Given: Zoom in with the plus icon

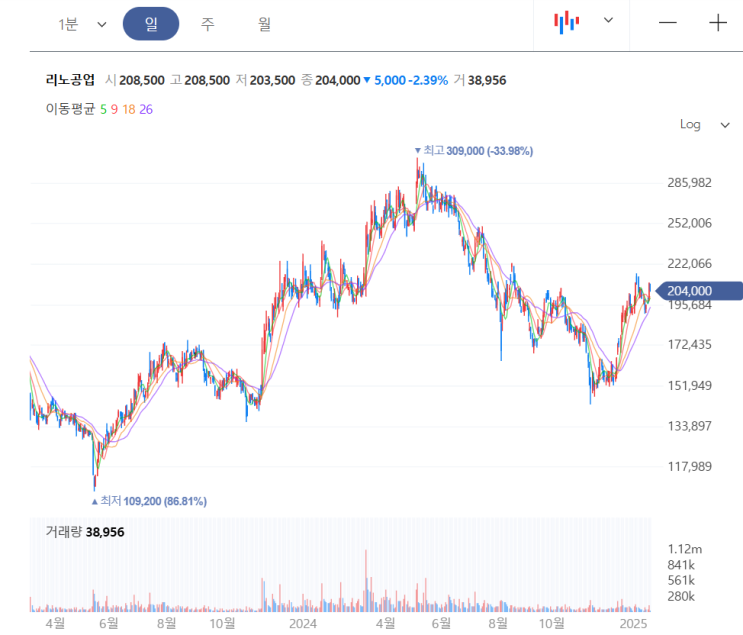Looking at the screenshot, I should [718, 23].
